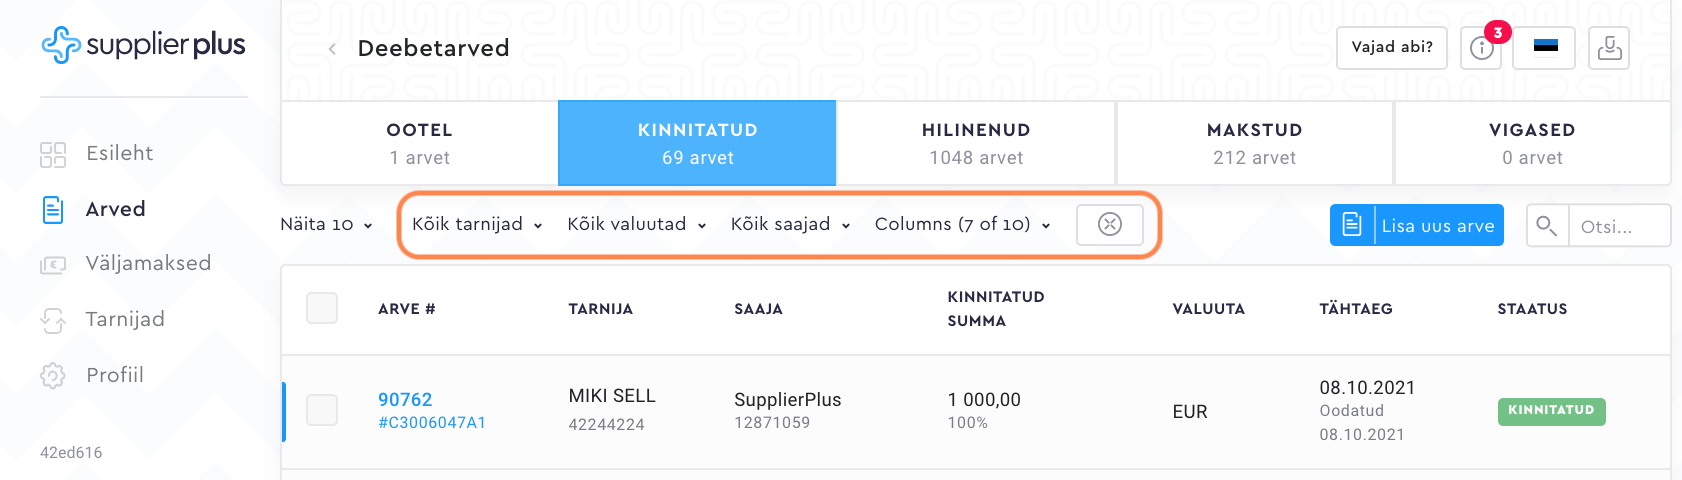Viewport: 1682px width, 480px height.
Task: Go back using the left chevron
Action: pos(332,49)
